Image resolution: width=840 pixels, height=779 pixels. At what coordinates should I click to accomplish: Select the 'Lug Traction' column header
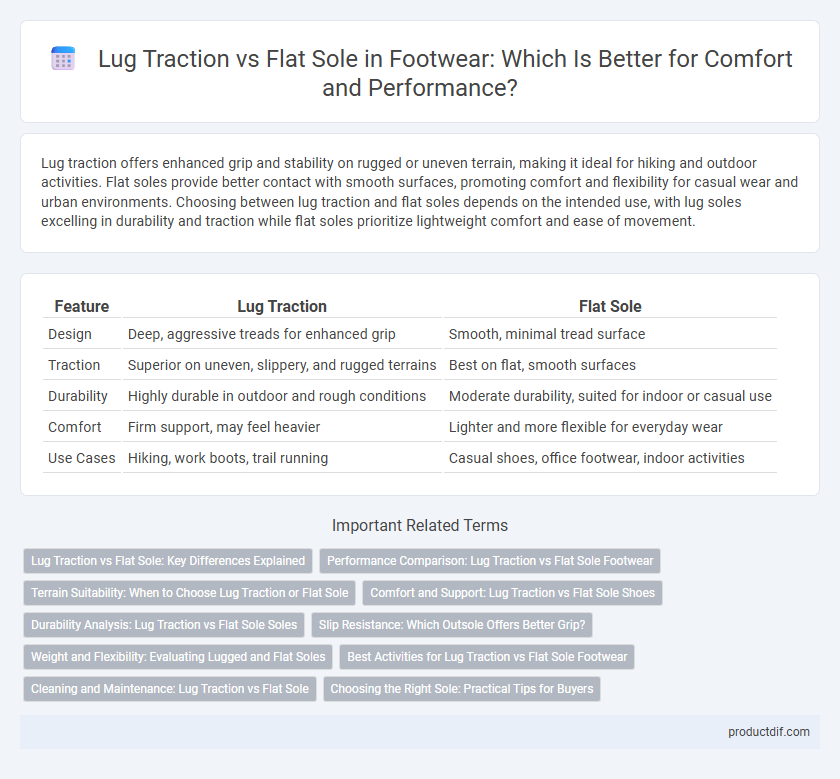[x=282, y=306]
